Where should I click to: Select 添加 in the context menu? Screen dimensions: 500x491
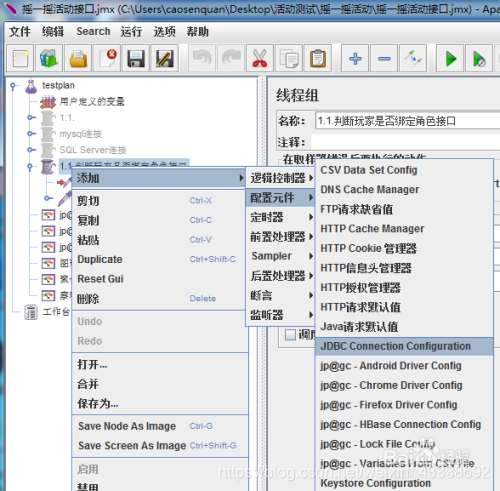pos(159,178)
